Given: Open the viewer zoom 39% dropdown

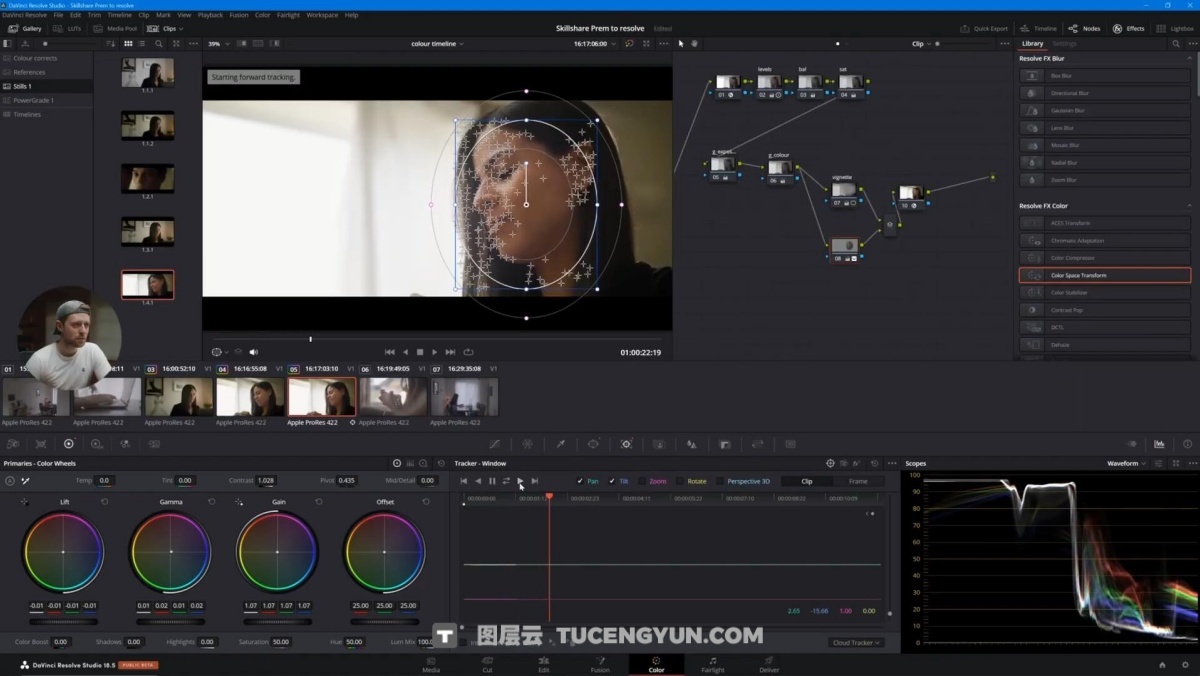Looking at the screenshot, I should click(x=217, y=44).
